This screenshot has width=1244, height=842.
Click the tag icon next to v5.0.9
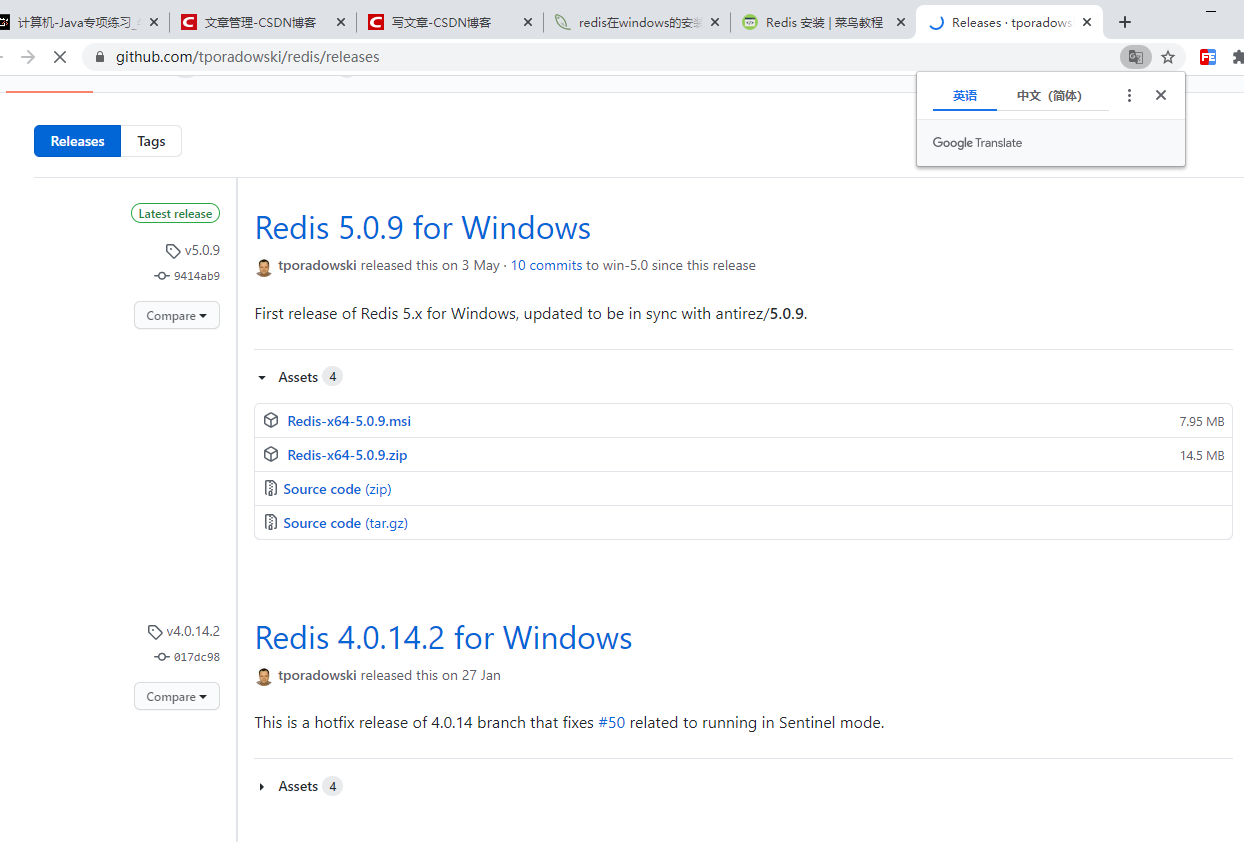point(173,251)
